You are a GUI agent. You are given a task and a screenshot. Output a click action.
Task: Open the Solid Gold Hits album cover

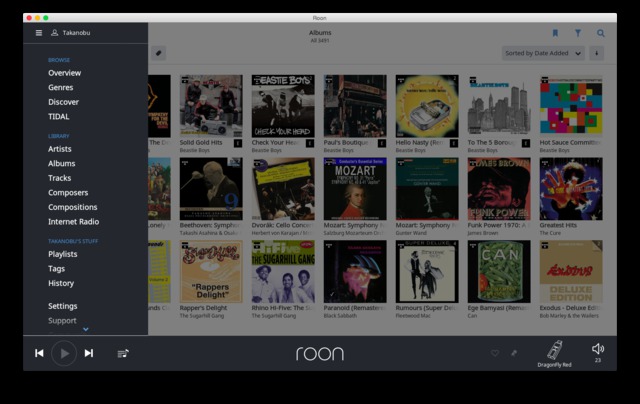tap(211, 106)
